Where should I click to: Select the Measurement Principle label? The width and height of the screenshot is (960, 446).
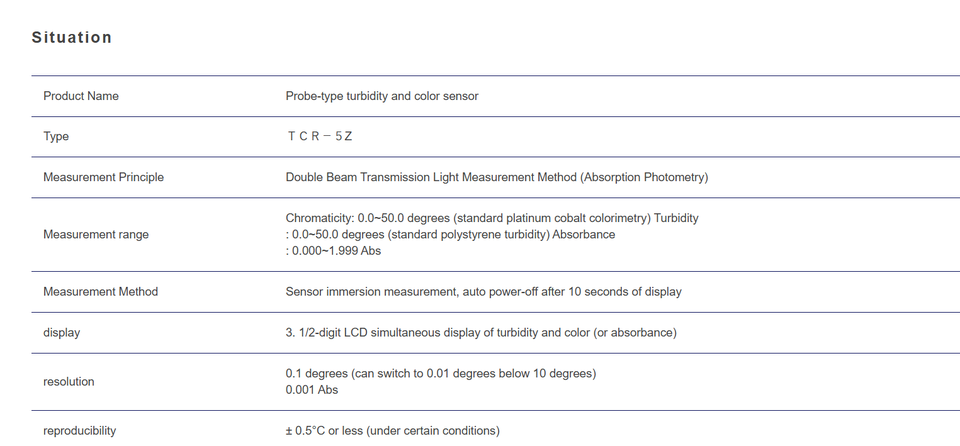point(103,178)
